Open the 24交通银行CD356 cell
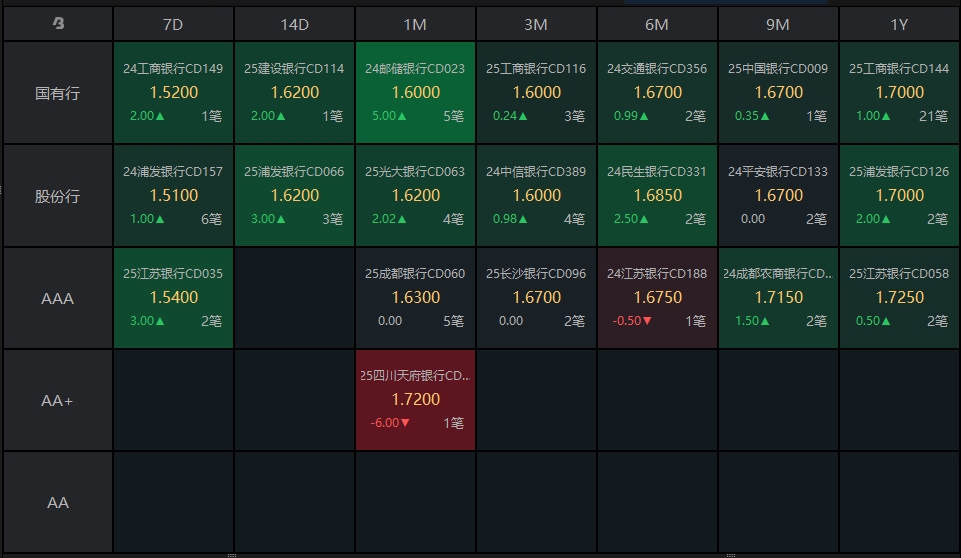The width and height of the screenshot is (961, 558). (657, 93)
